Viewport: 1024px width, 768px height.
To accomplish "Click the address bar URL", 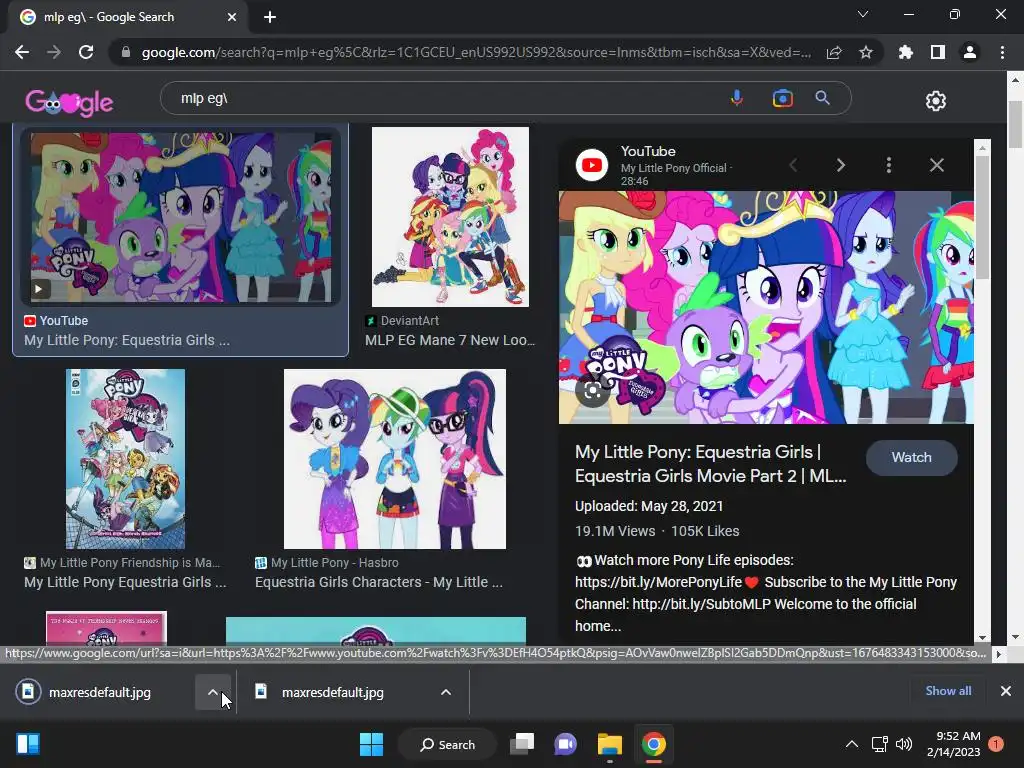I will coord(476,52).
